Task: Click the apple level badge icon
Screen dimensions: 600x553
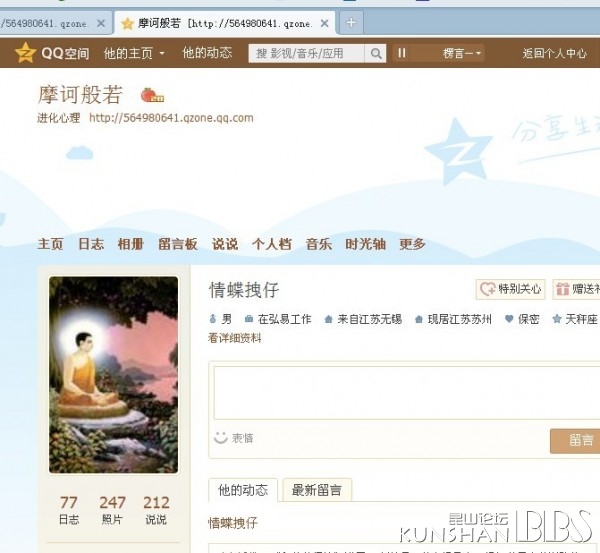Action: tap(152, 95)
